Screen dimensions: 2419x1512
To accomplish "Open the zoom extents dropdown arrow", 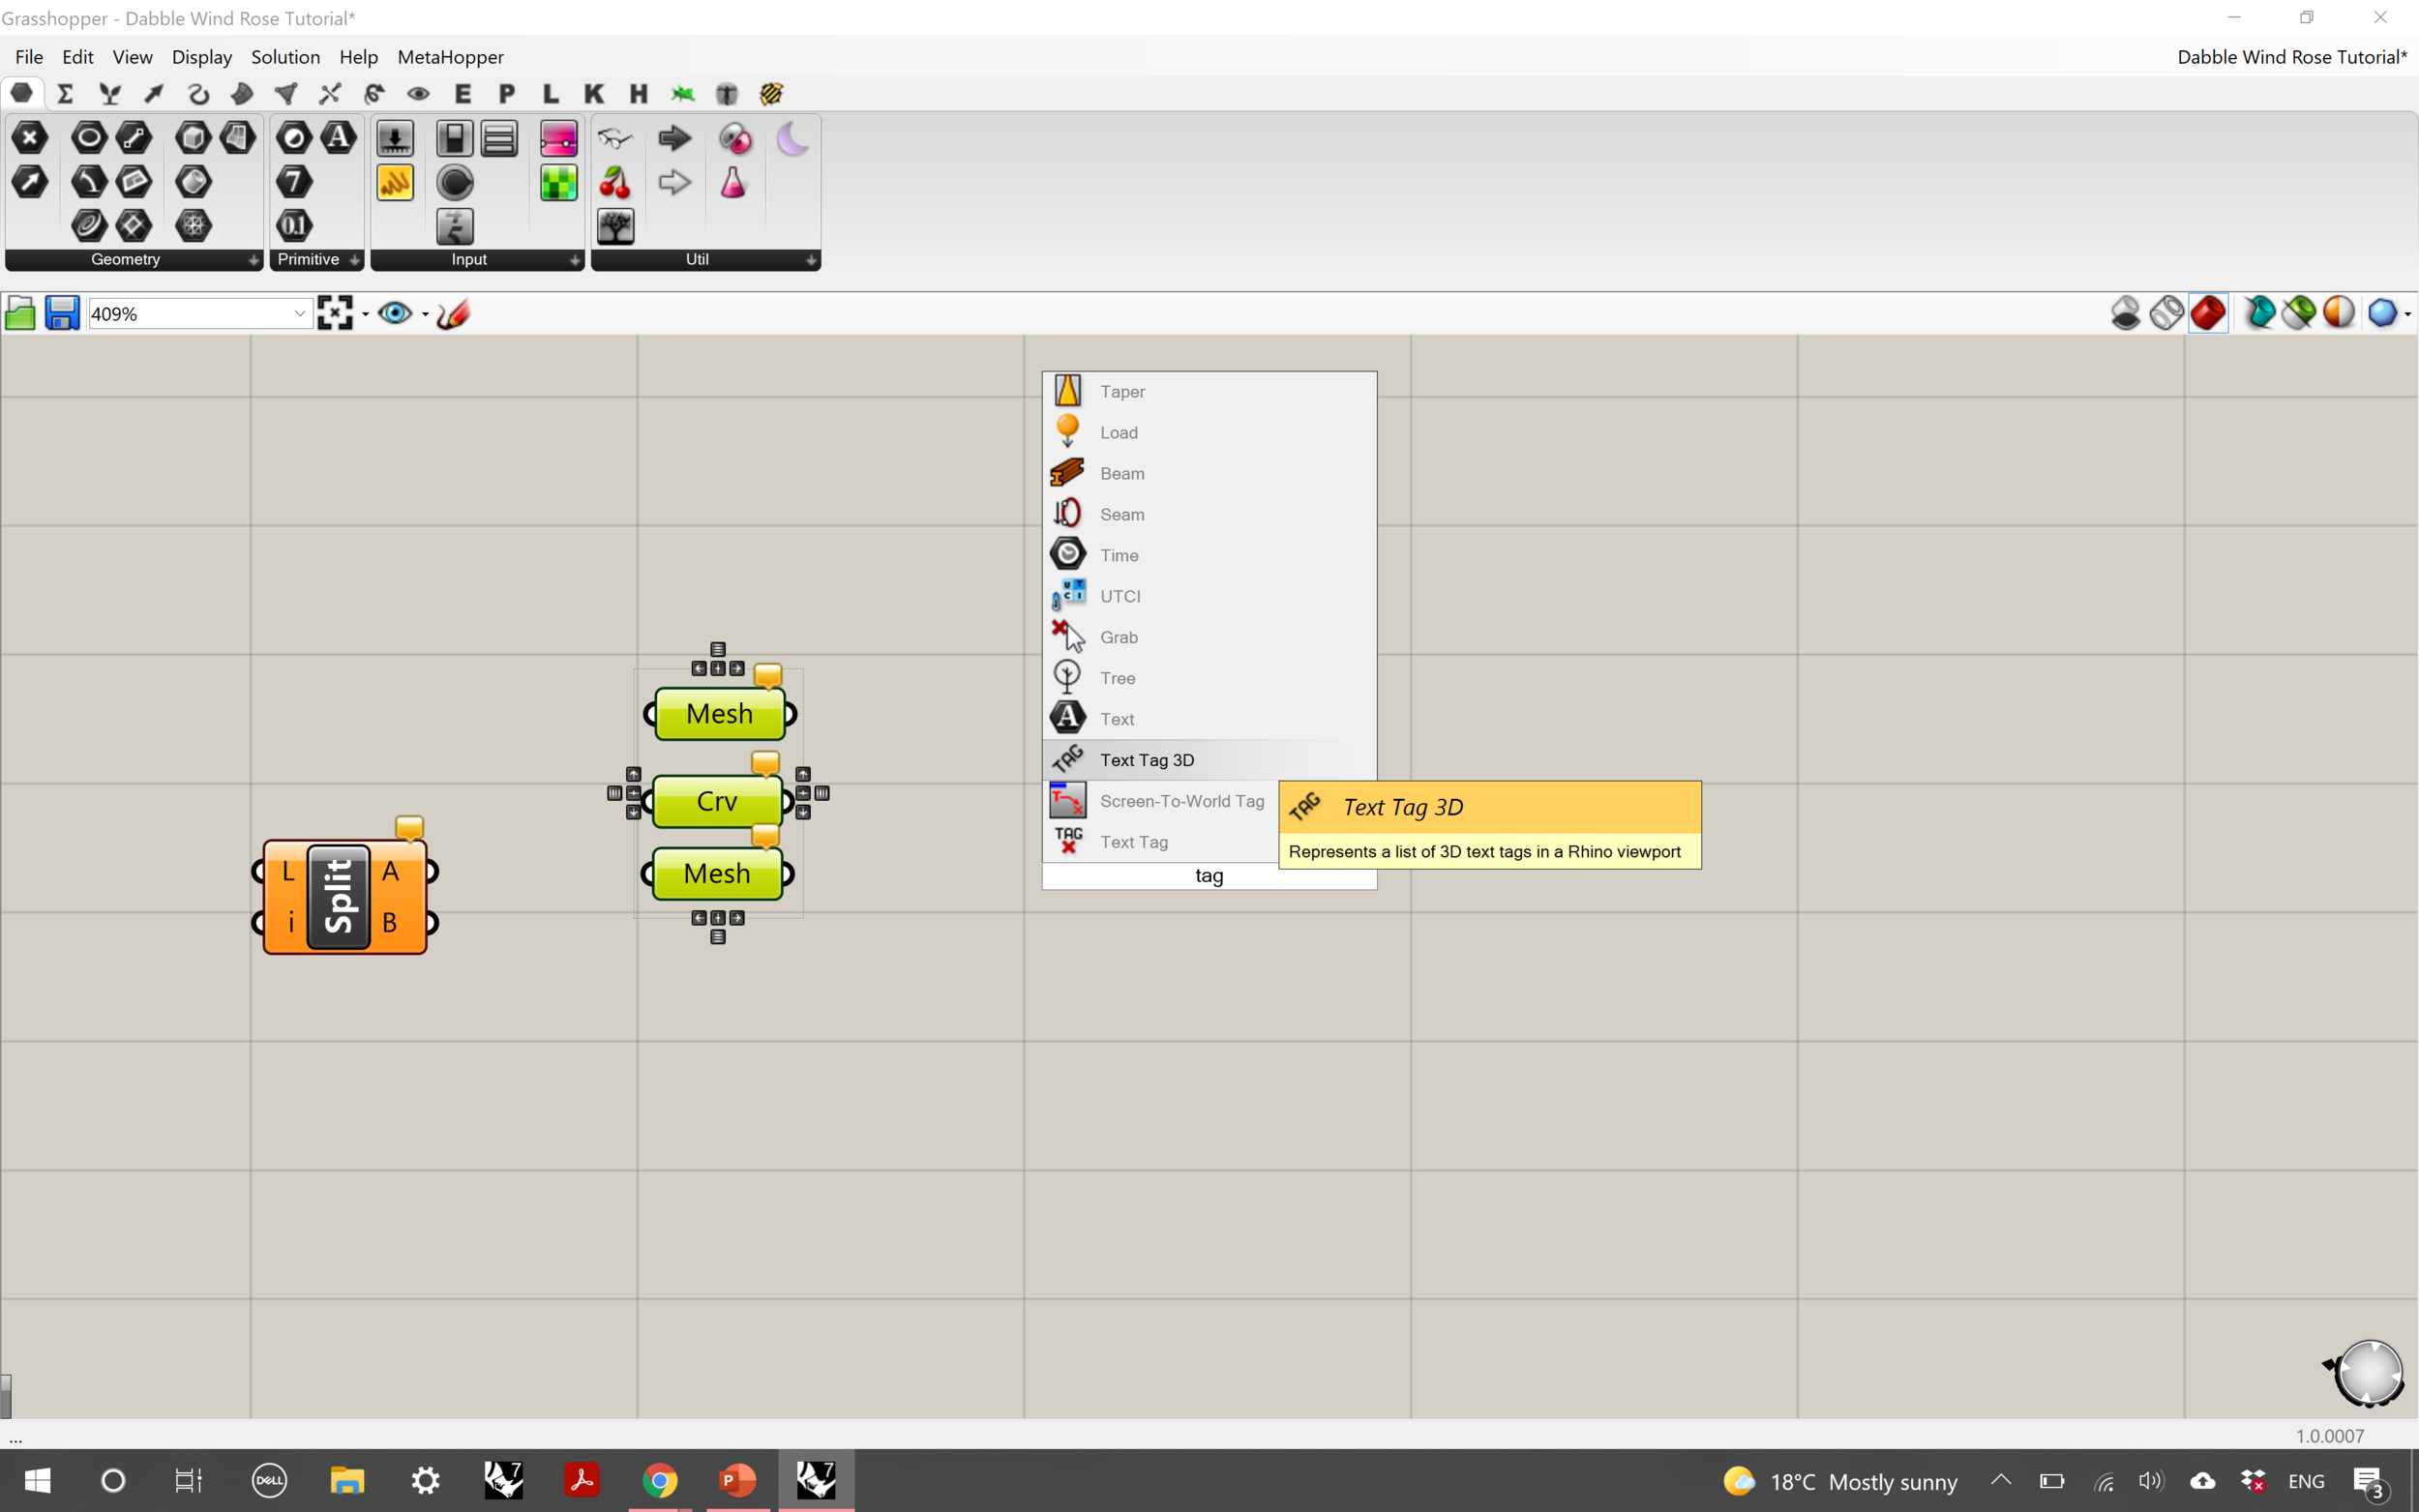I will coord(365,314).
